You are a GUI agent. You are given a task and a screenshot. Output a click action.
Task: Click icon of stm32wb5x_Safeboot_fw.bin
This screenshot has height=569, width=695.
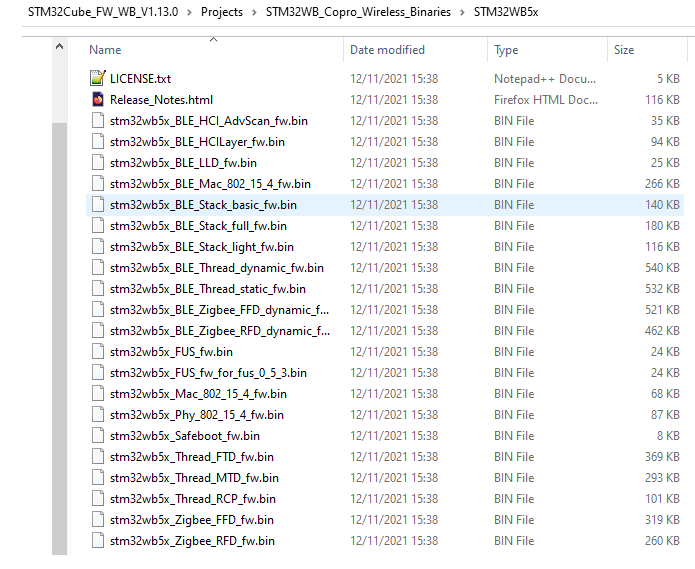tap(98, 436)
